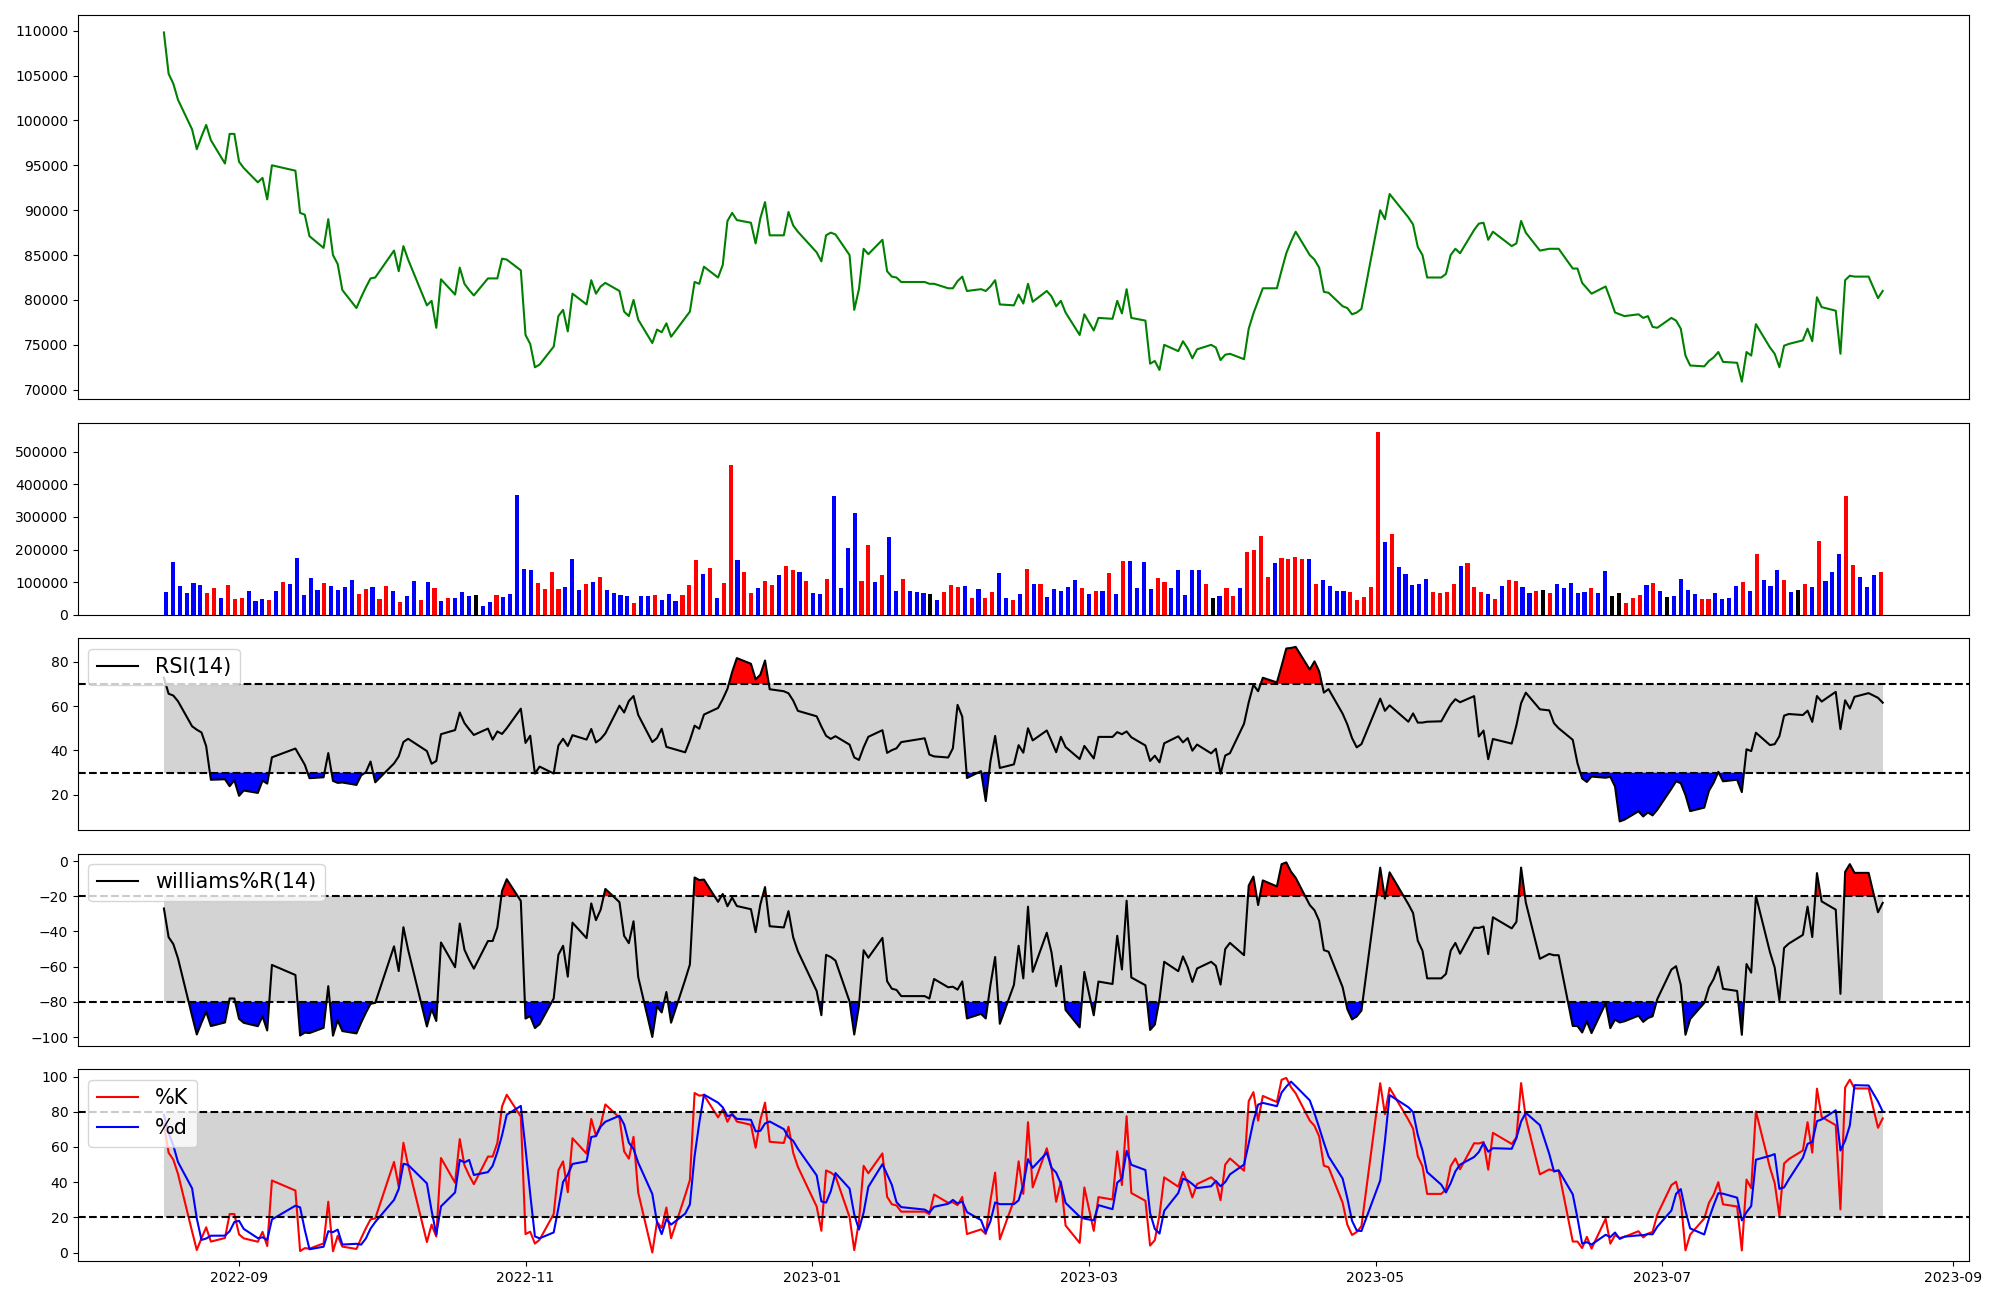Click the 90000 price axis label
Screen dimensions: 2000x1300
pos(46,211)
